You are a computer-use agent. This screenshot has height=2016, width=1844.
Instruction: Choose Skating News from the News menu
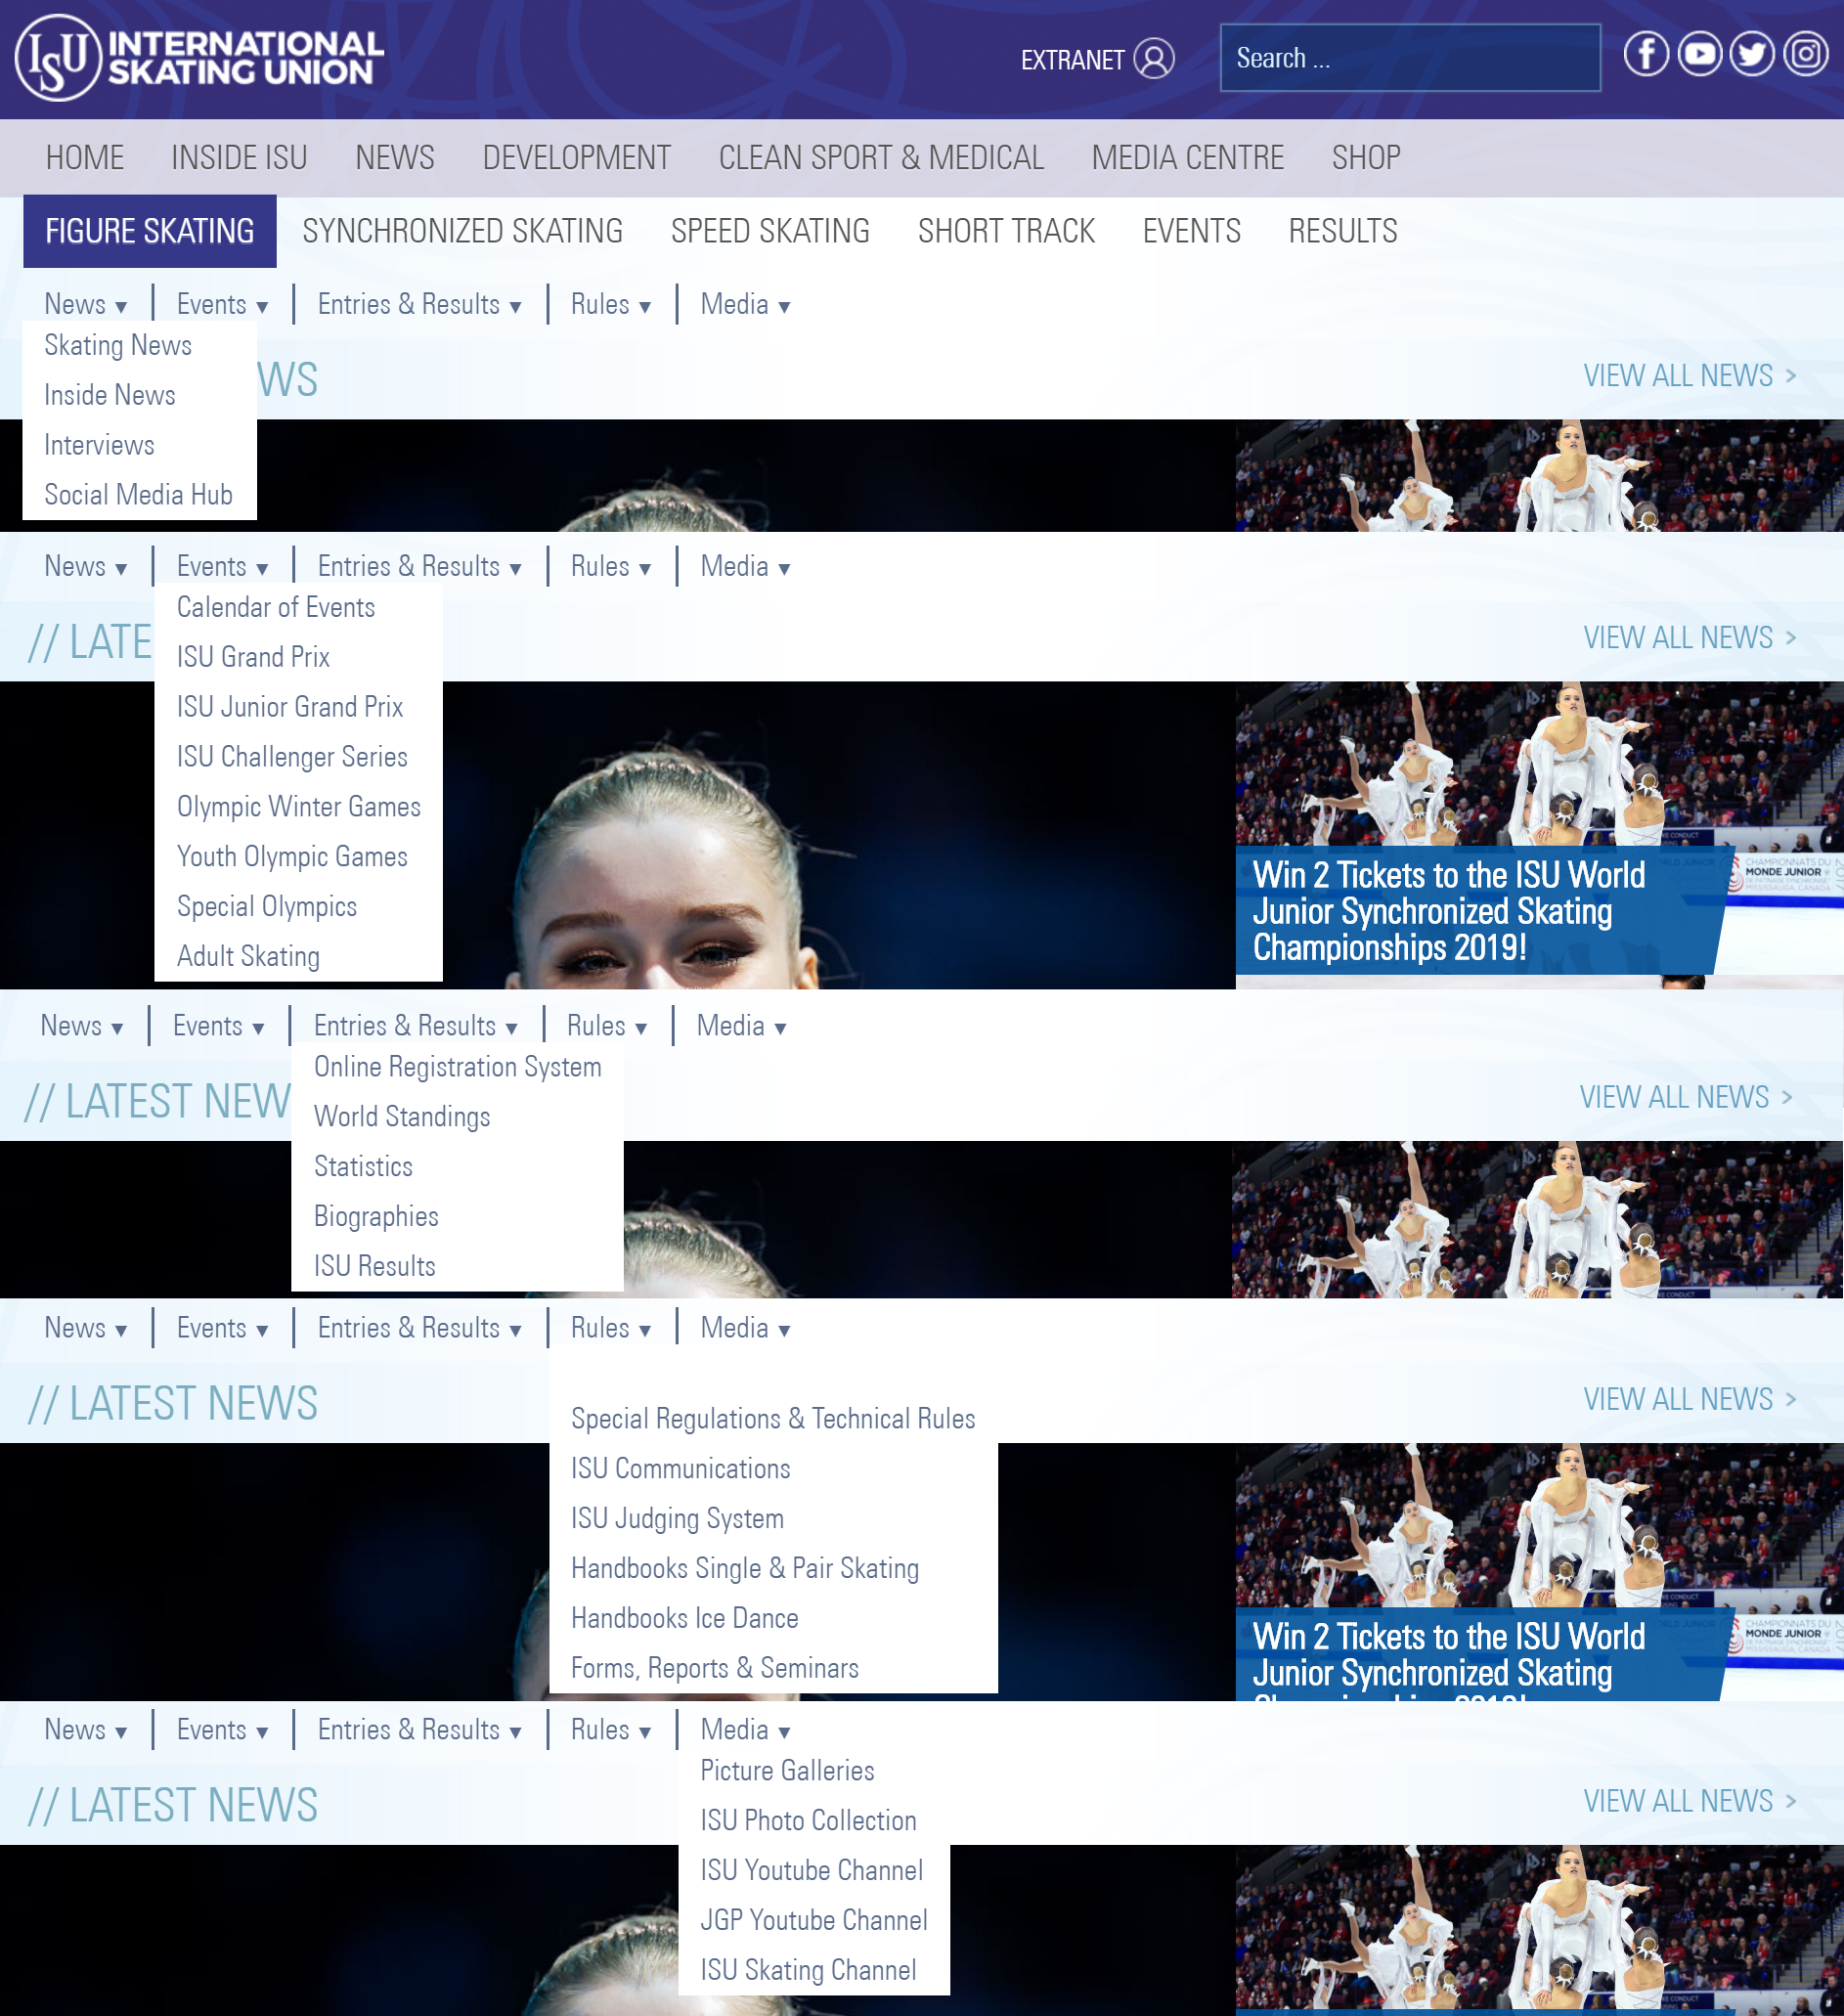[118, 345]
